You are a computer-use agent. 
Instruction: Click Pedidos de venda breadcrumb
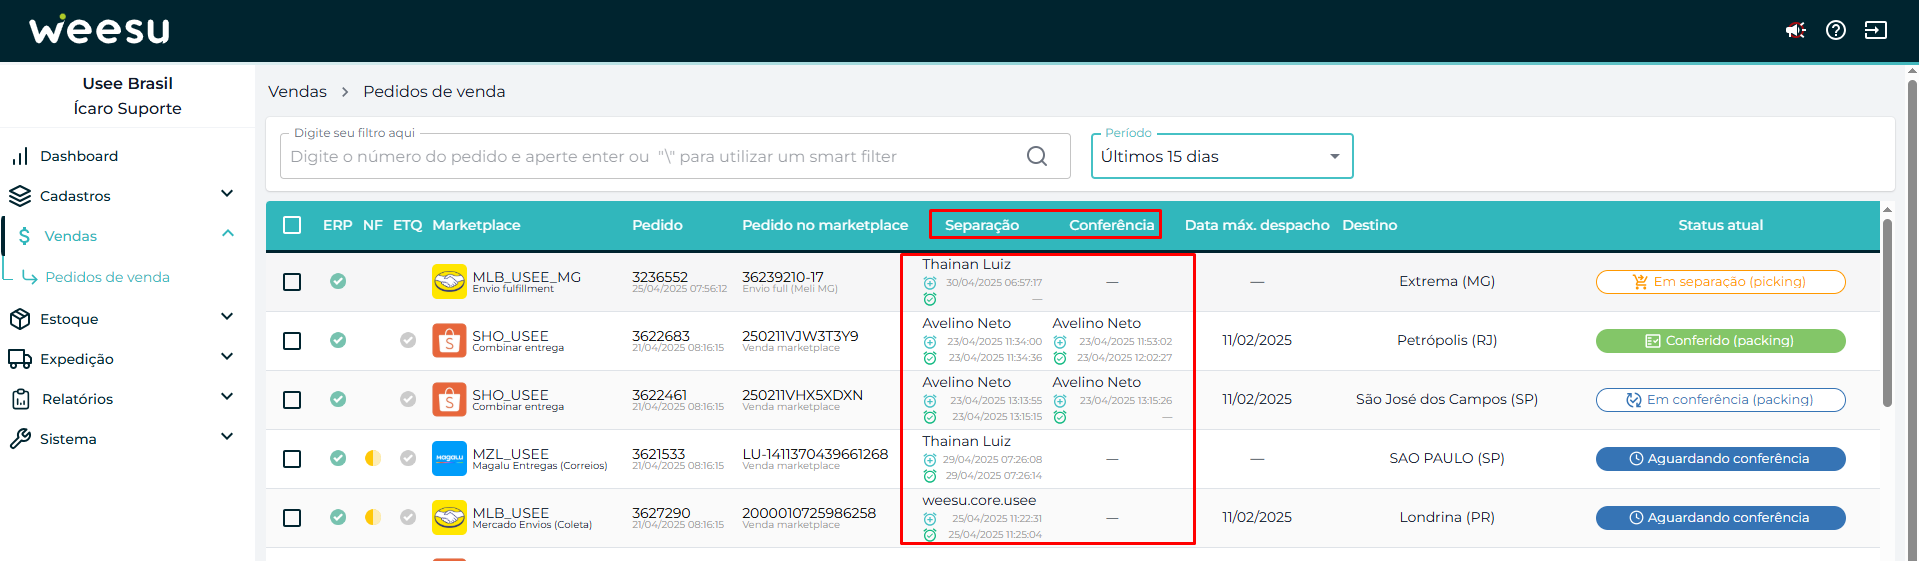click(x=434, y=91)
